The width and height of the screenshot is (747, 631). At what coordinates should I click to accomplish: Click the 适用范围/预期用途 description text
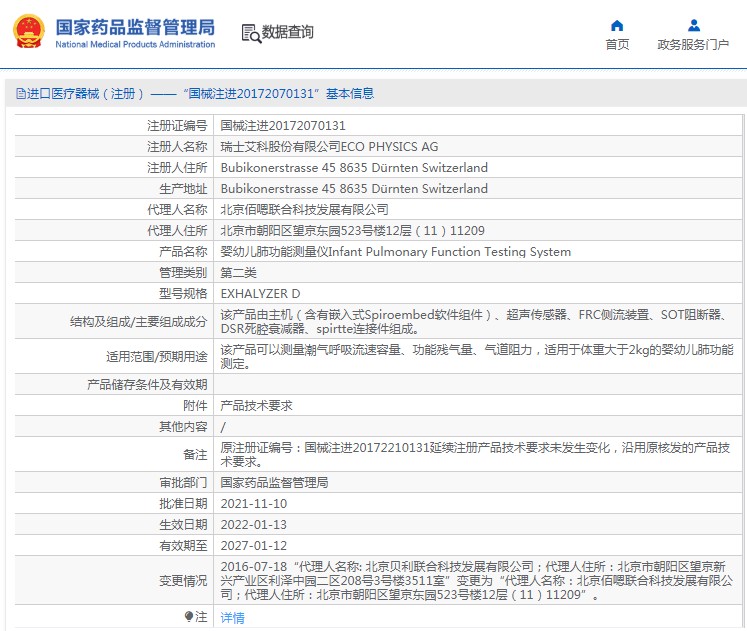tap(477, 357)
